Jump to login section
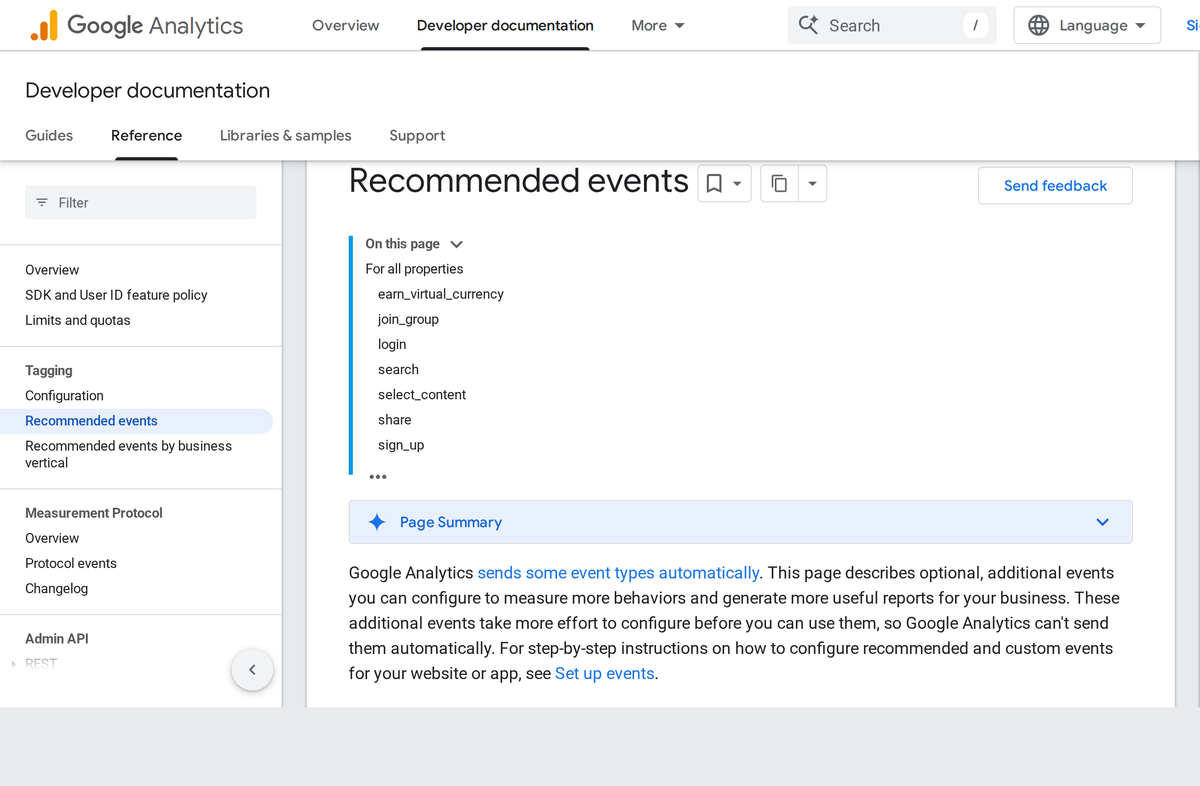The height and width of the screenshot is (786, 1200). point(392,344)
